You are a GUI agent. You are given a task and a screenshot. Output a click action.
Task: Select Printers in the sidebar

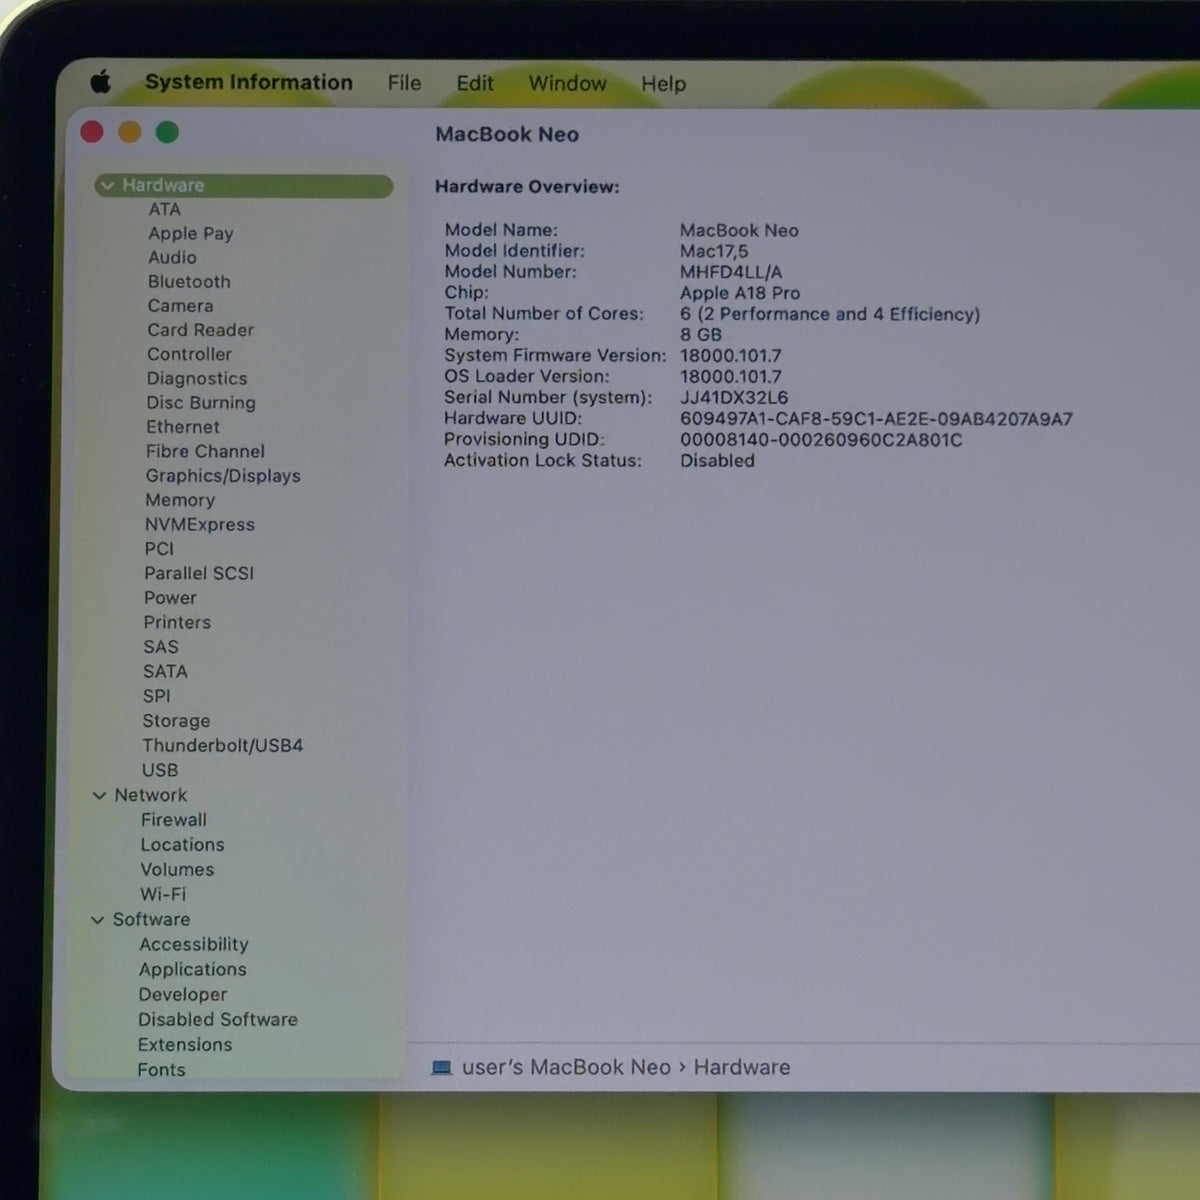coord(177,622)
